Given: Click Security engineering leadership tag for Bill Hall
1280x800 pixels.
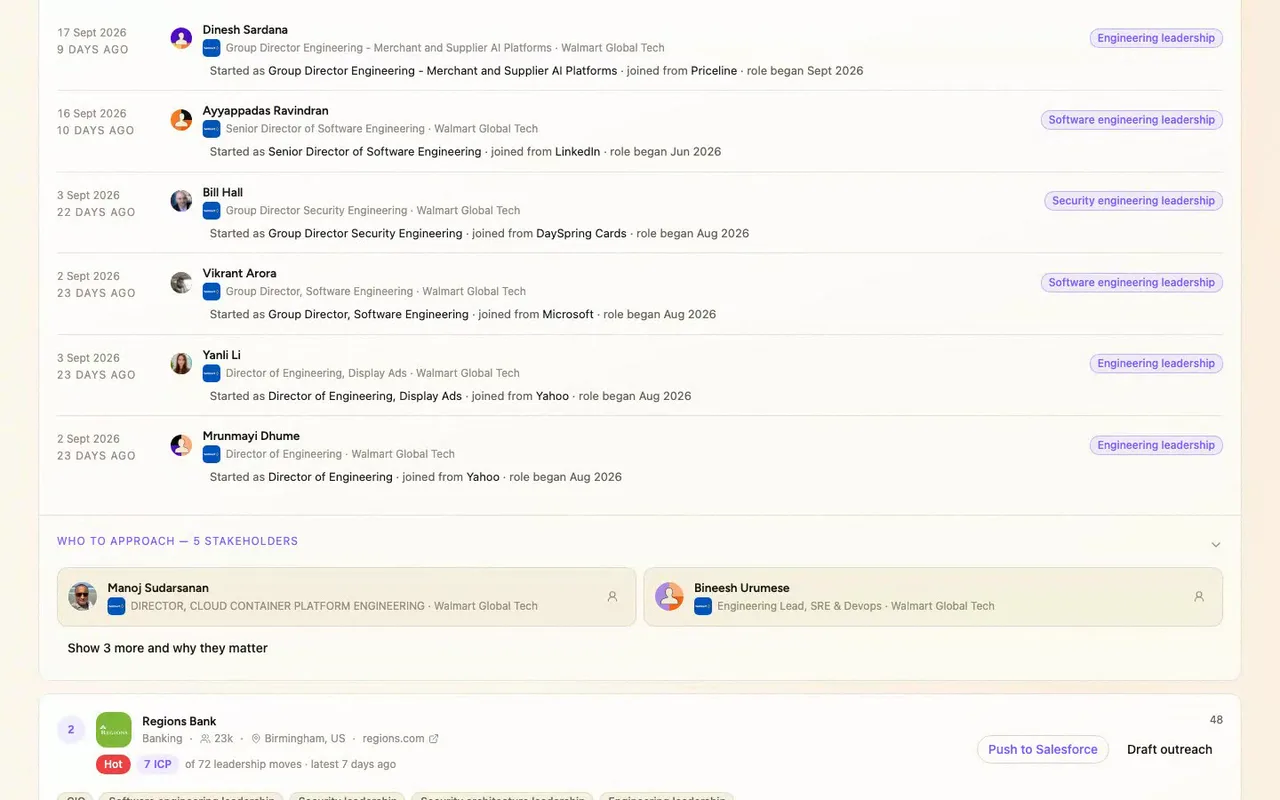Looking at the screenshot, I should pyautogui.click(x=1134, y=201).
